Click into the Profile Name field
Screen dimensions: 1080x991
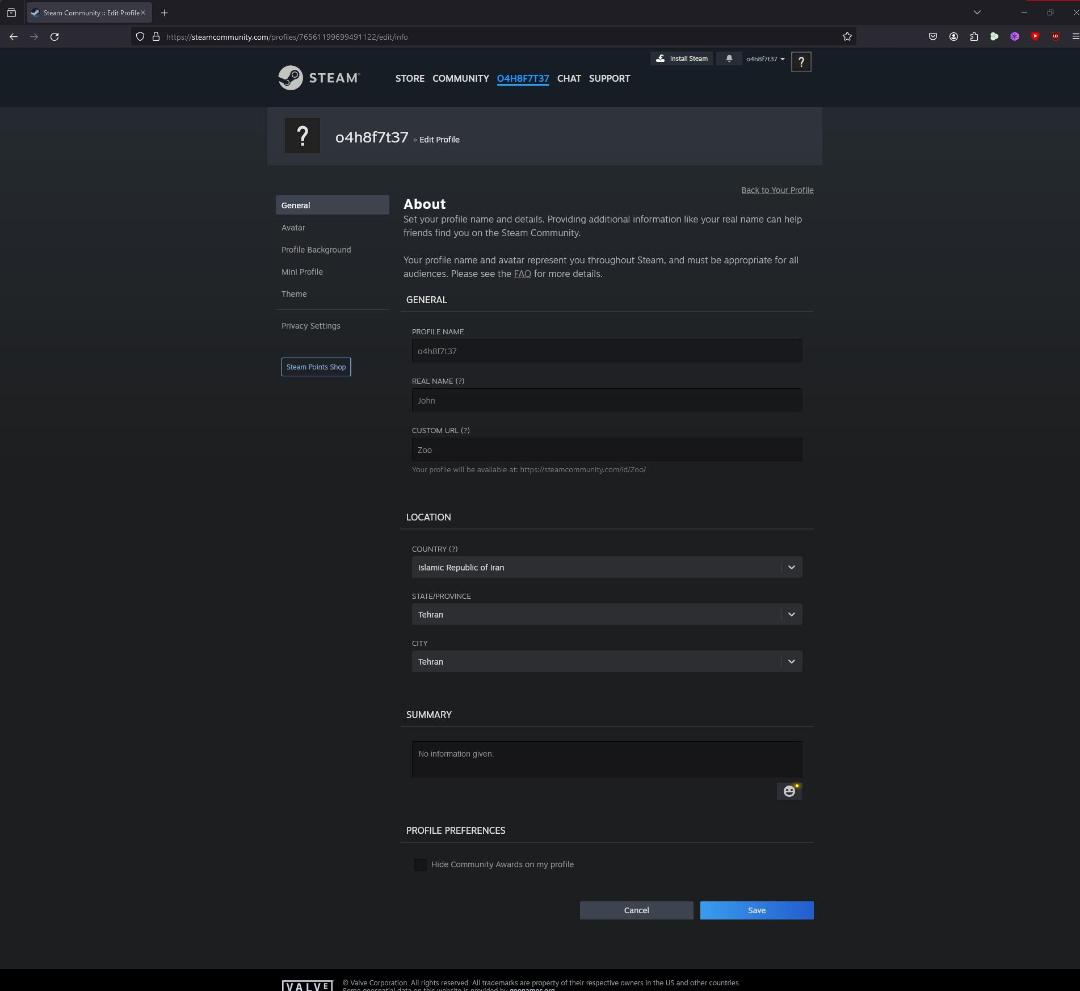click(607, 351)
